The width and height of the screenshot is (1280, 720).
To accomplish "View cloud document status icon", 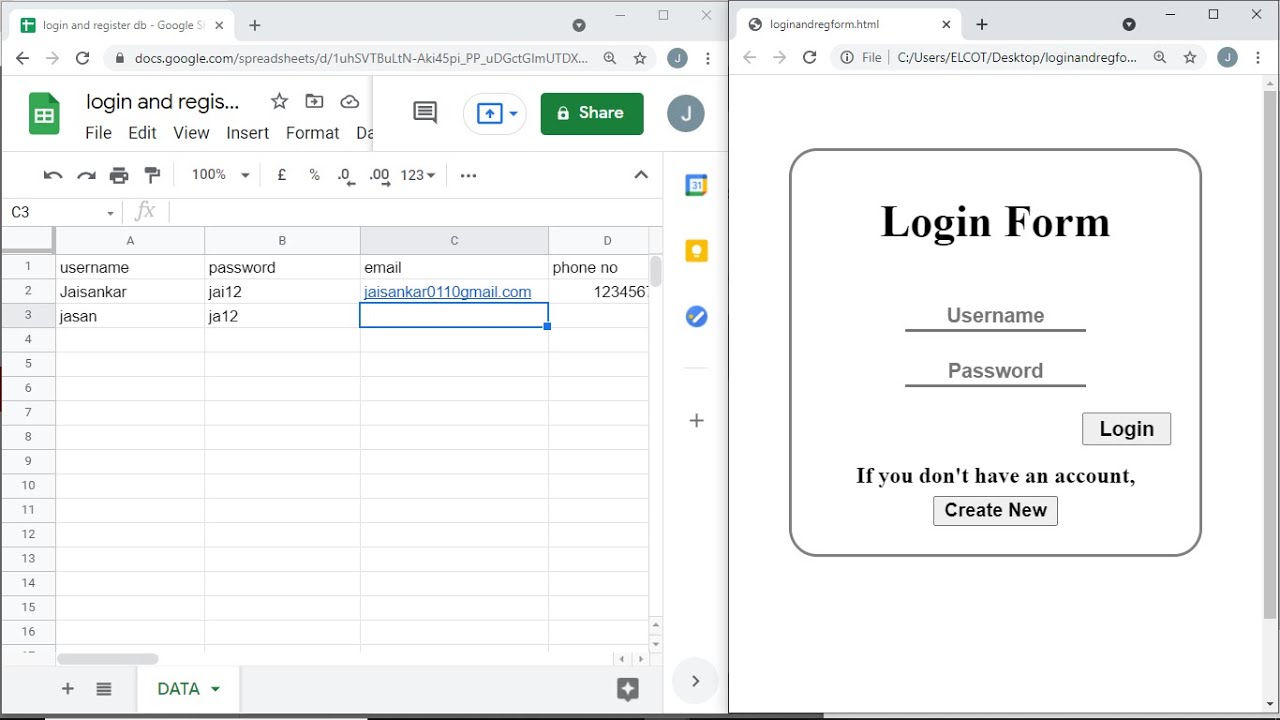I will 349,101.
